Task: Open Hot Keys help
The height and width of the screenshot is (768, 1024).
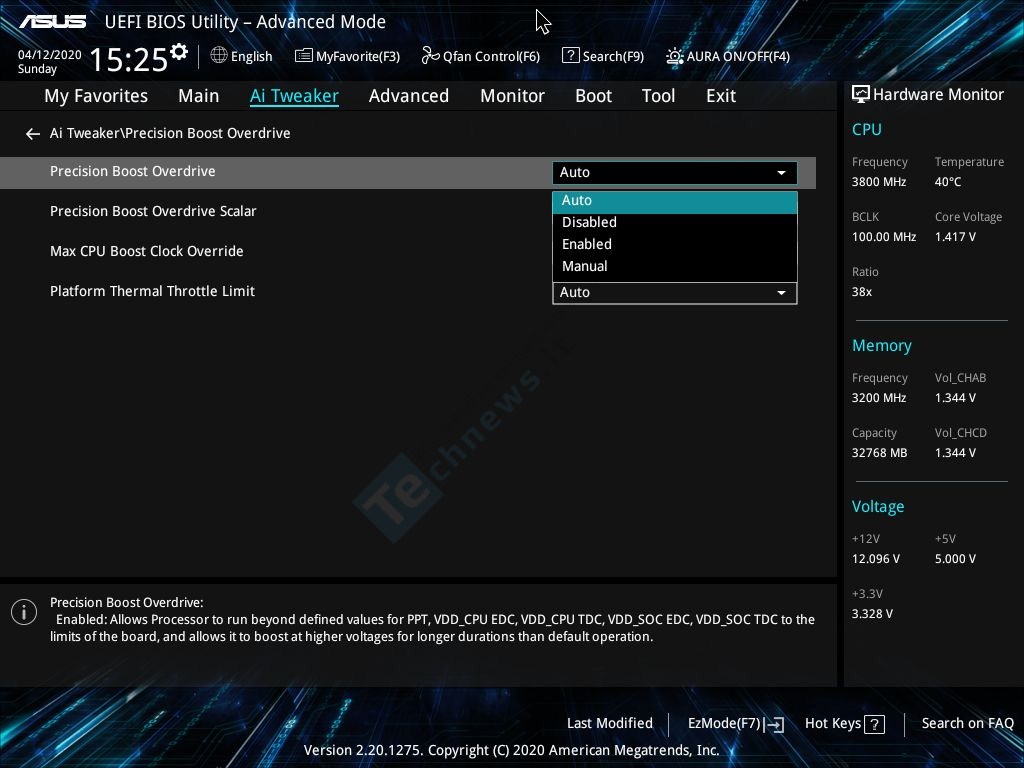Action: tap(845, 724)
